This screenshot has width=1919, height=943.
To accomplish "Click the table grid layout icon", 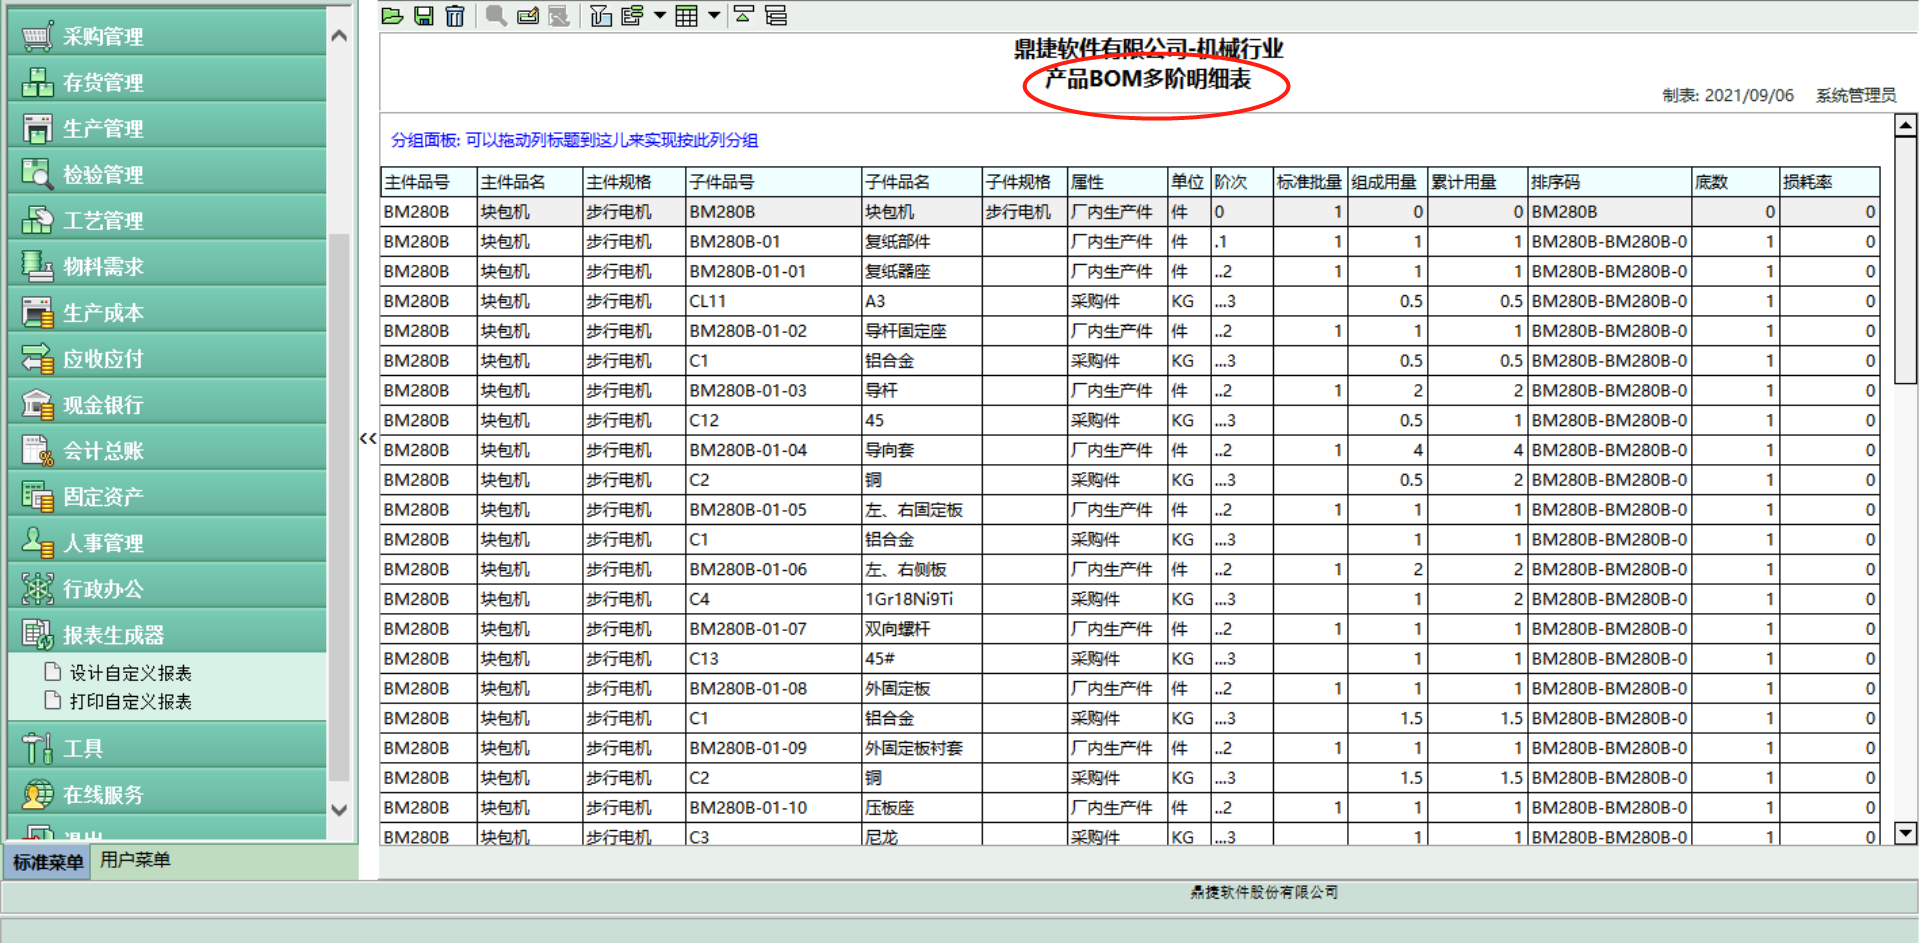I will [686, 16].
